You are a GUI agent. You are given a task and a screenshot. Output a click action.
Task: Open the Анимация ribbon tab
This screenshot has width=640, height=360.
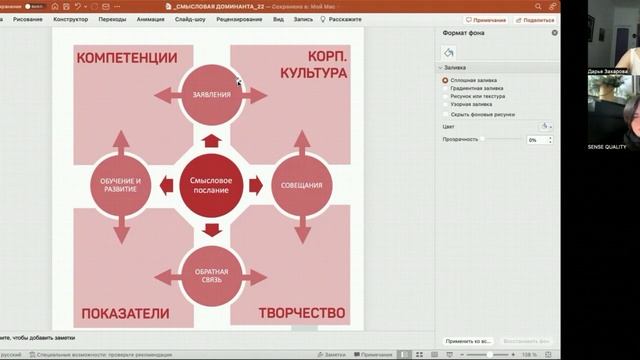[x=151, y=19]
